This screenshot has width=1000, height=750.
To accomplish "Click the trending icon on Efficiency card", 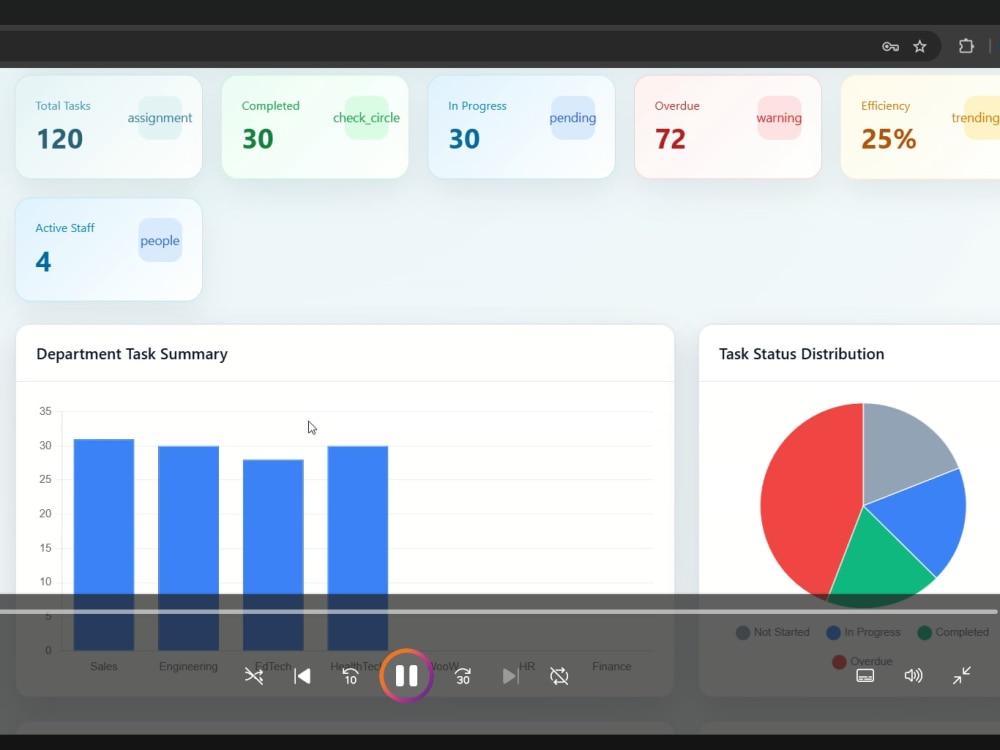I will [x=976, y=118].
